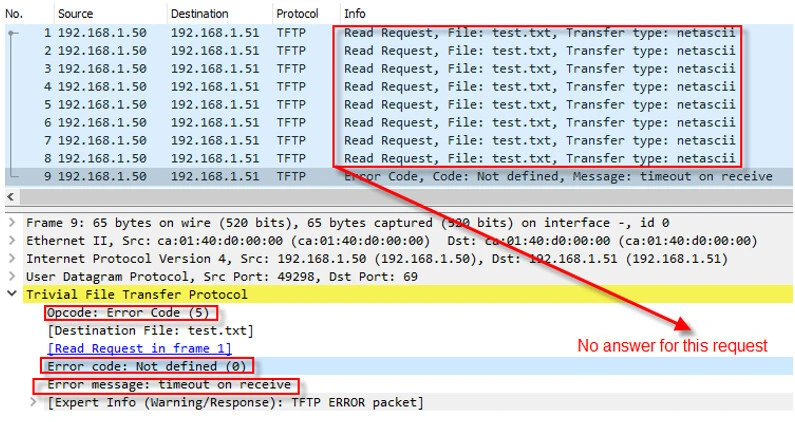Sort packets by the No. column header
The image size is (795, 422).
(x=16, y=14)
